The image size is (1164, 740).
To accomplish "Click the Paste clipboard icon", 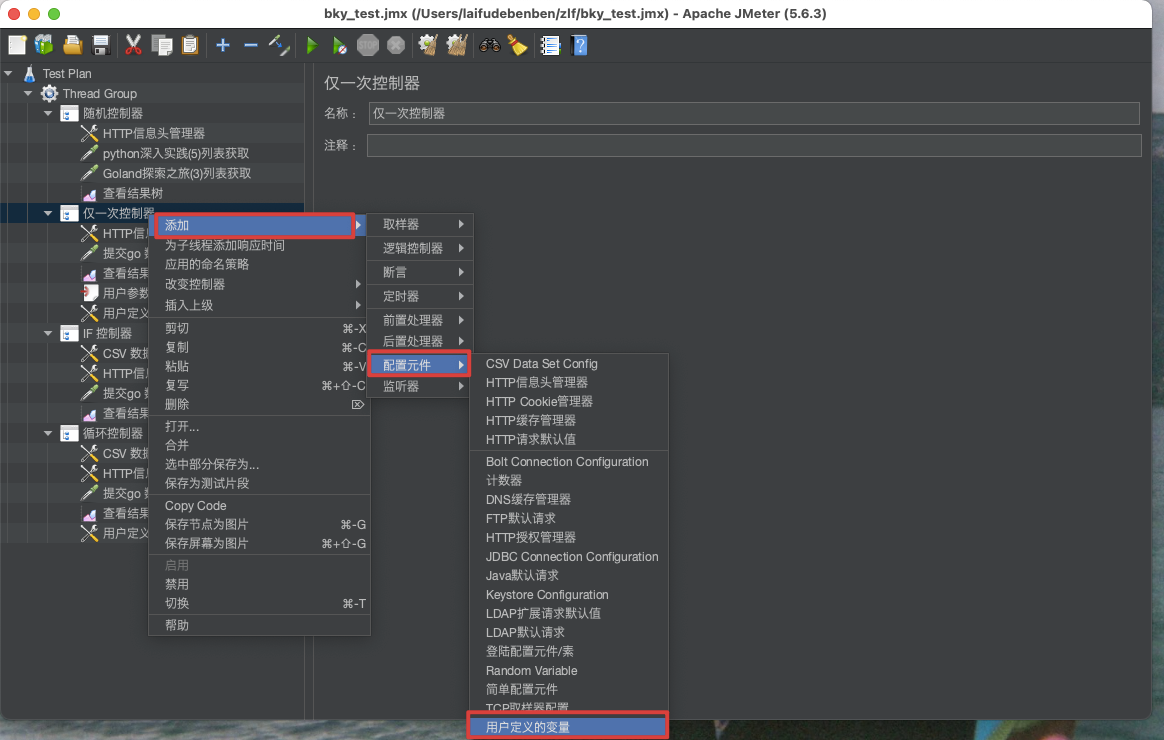I will 190,45.
